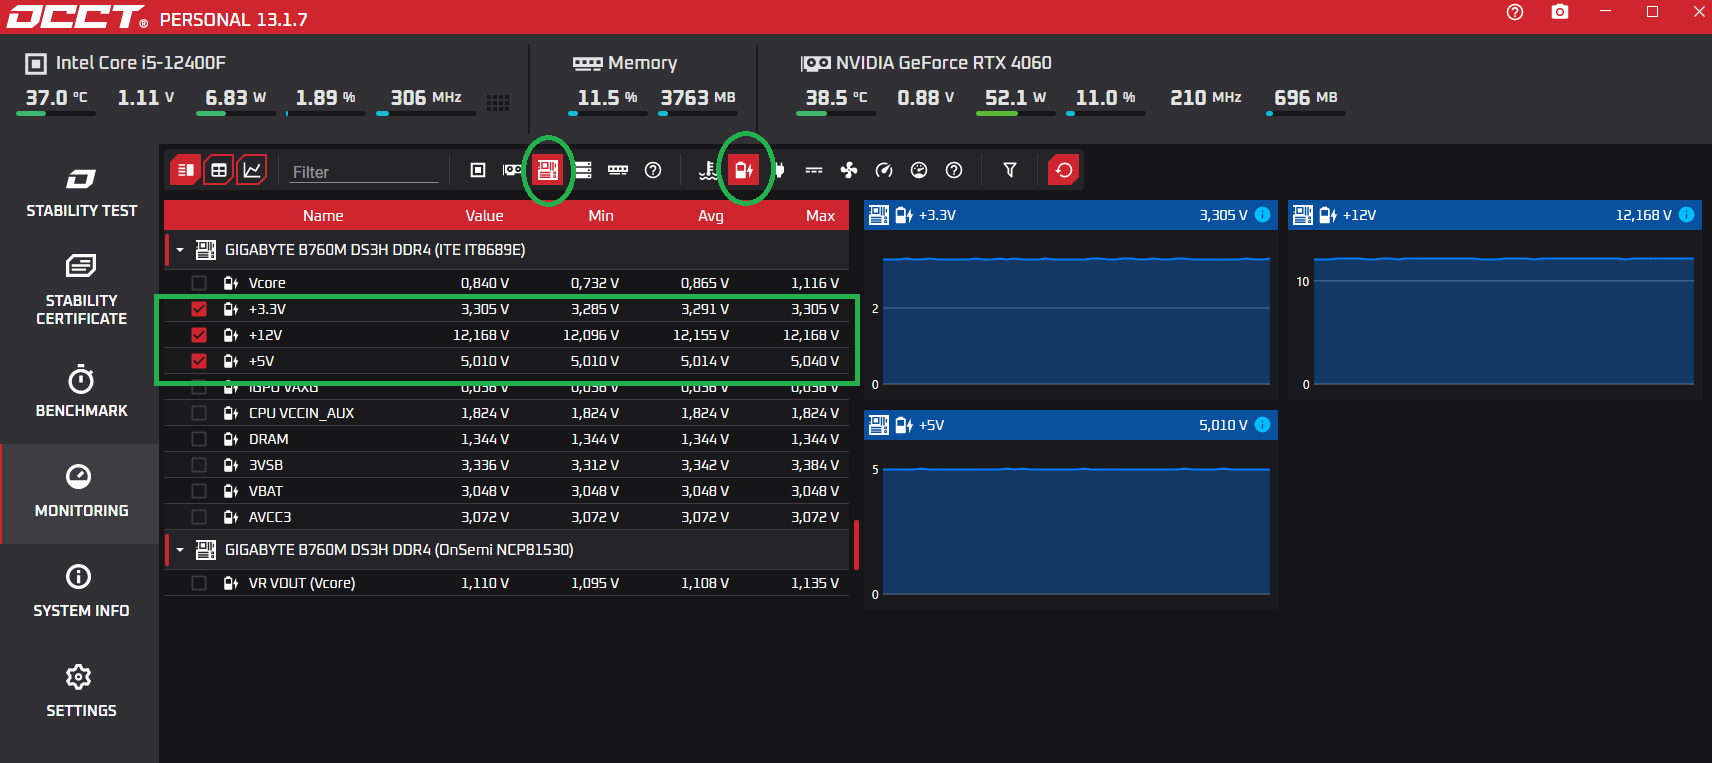Check the CPU VCCIN_AUX checkbox
This screenshot has width=1712, height=763.
[x=199, y=413]
